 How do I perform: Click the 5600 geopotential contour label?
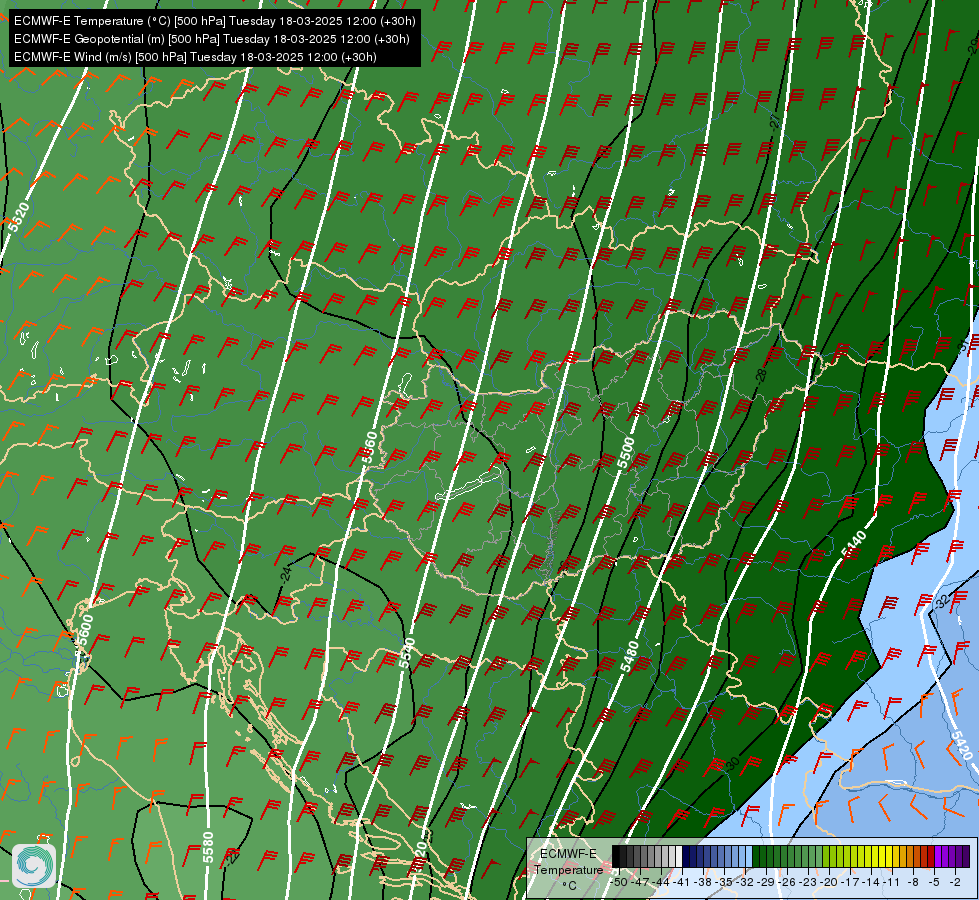pos(83,628)
